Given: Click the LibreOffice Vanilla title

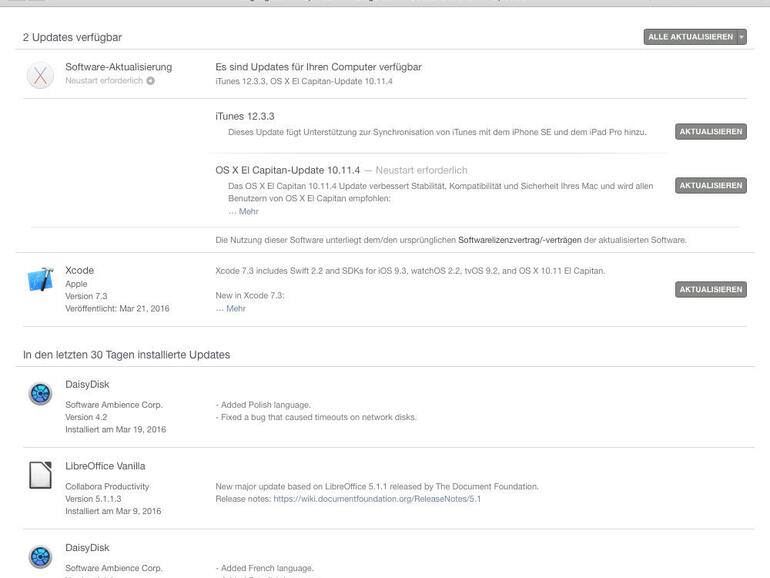Looking at the screenshot, I should tap(105, 466).
